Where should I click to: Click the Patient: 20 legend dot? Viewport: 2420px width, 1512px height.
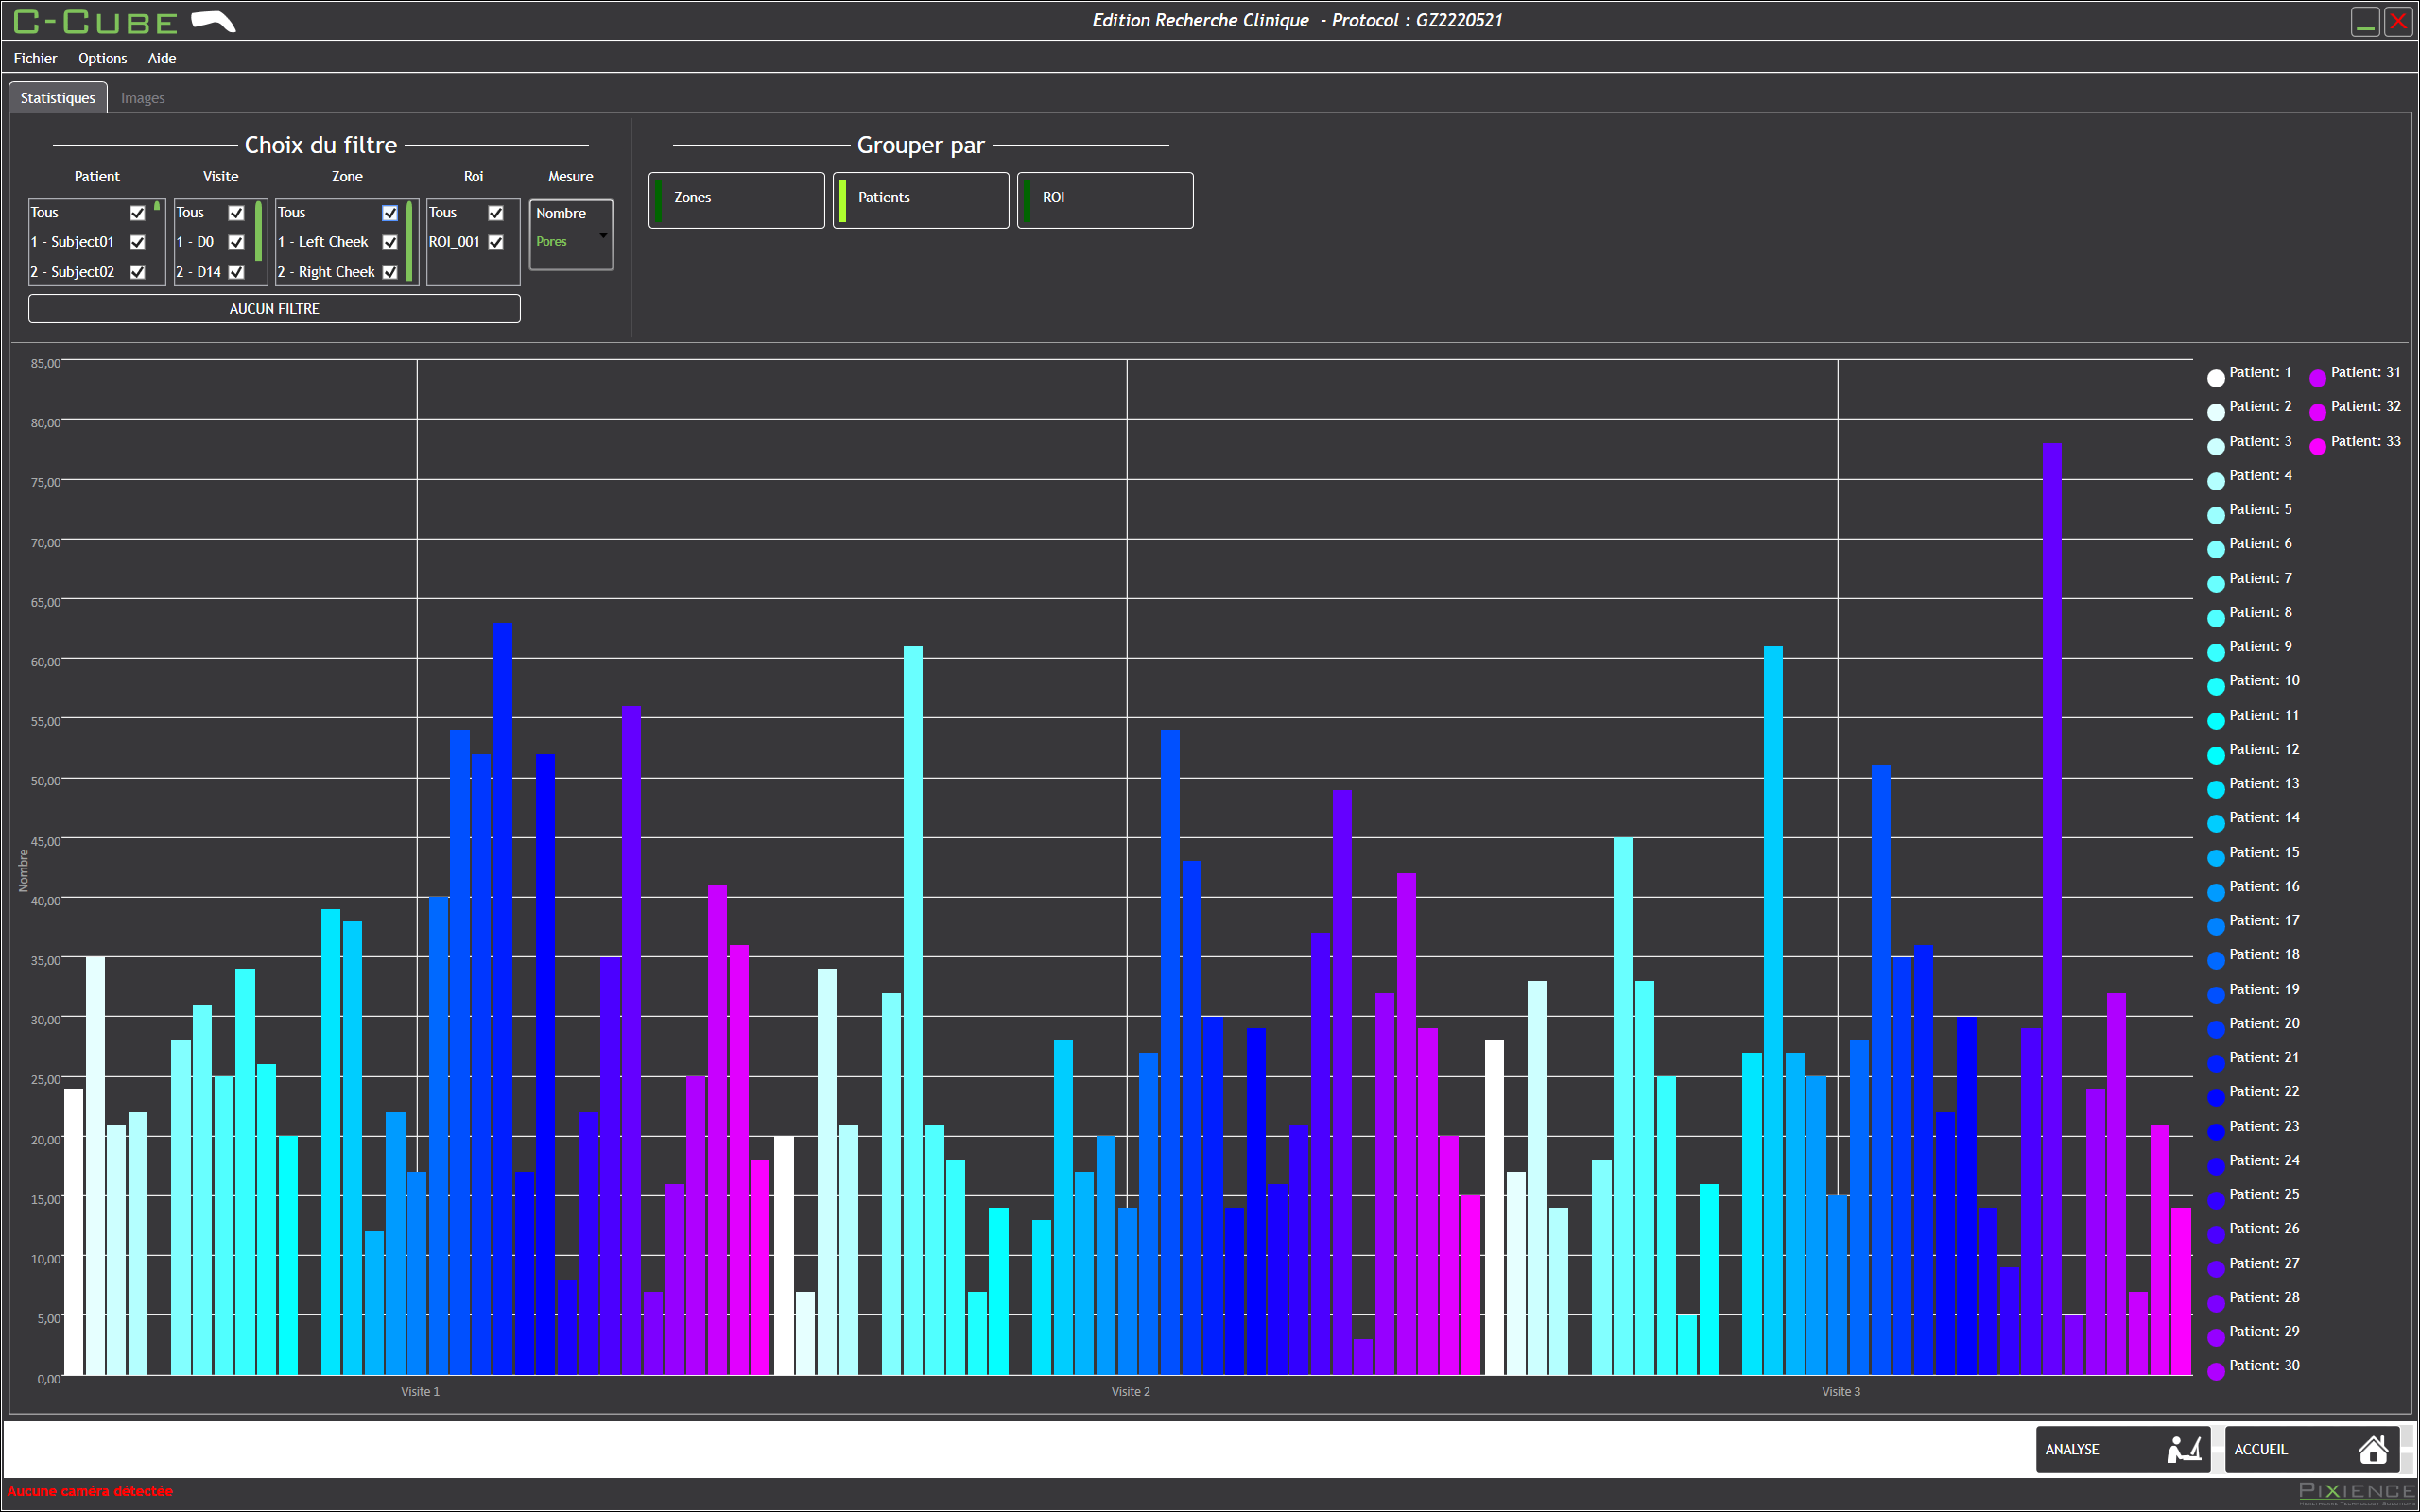tap(2216, 1029)
